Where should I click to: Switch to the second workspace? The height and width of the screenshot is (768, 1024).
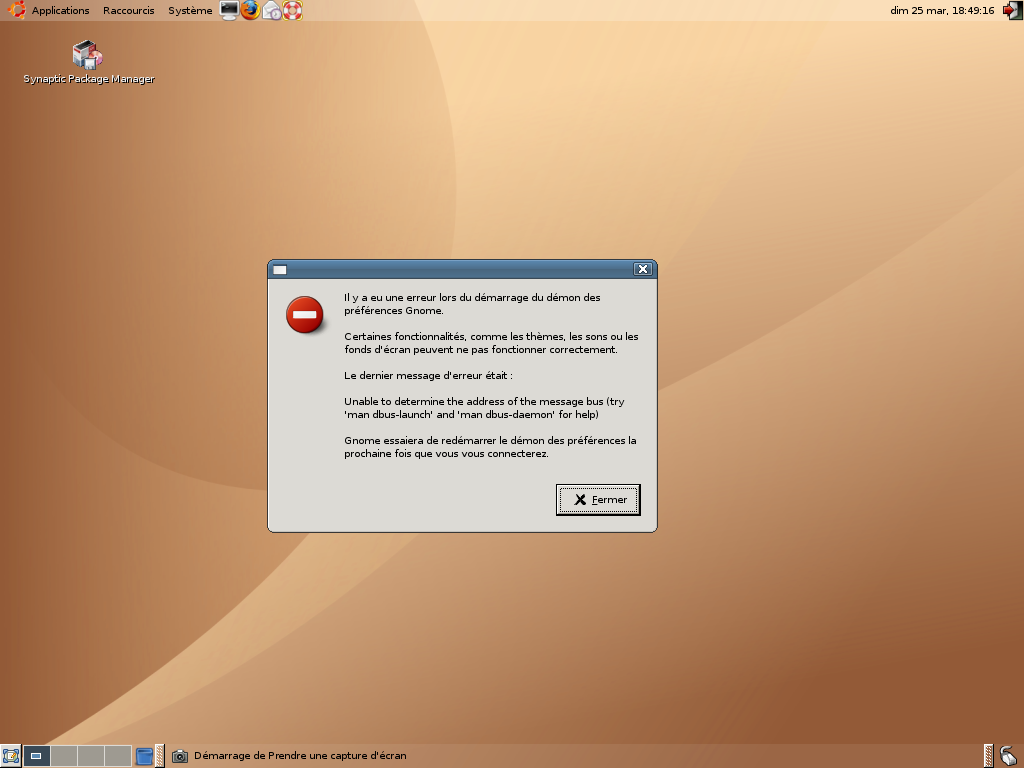[x=64, y=756]
